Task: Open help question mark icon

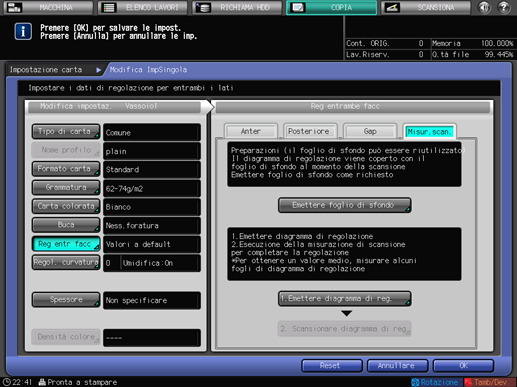Action: click(504, 7)
